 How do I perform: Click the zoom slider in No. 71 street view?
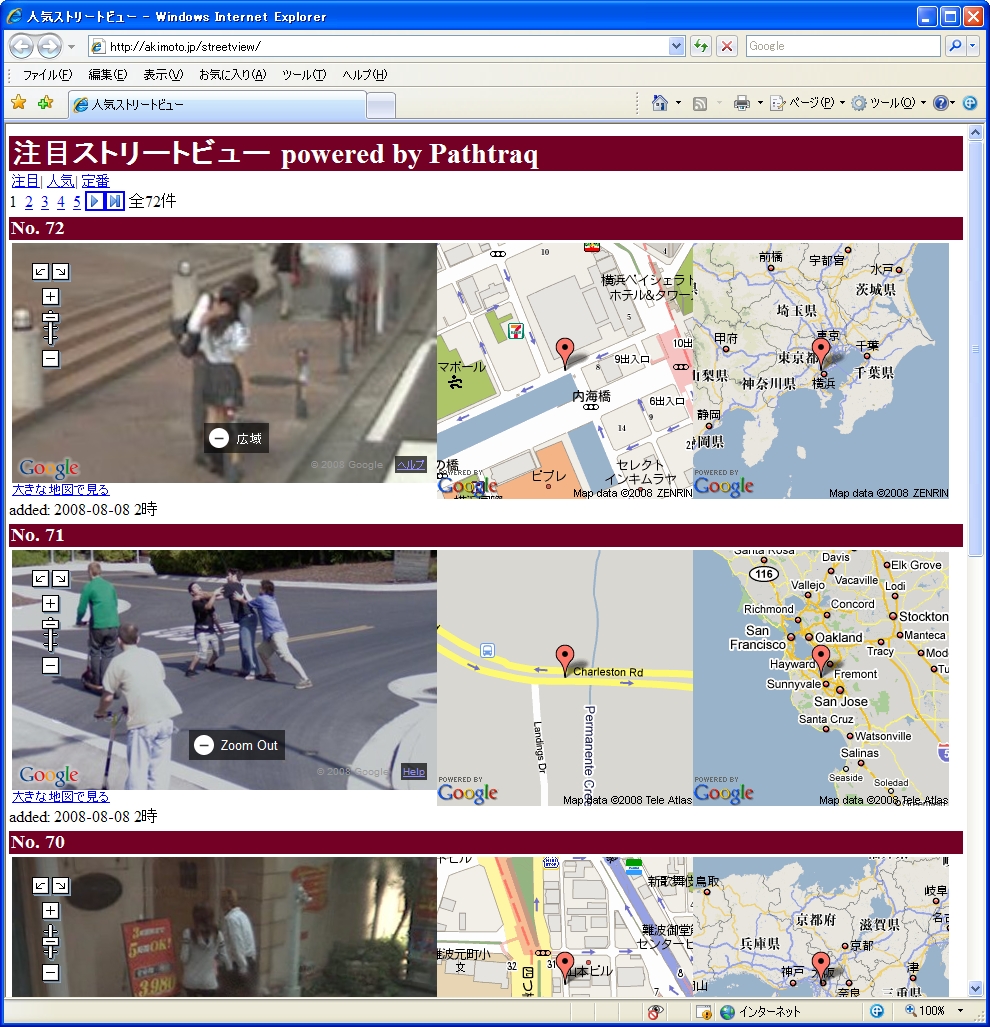pos(50,634)
